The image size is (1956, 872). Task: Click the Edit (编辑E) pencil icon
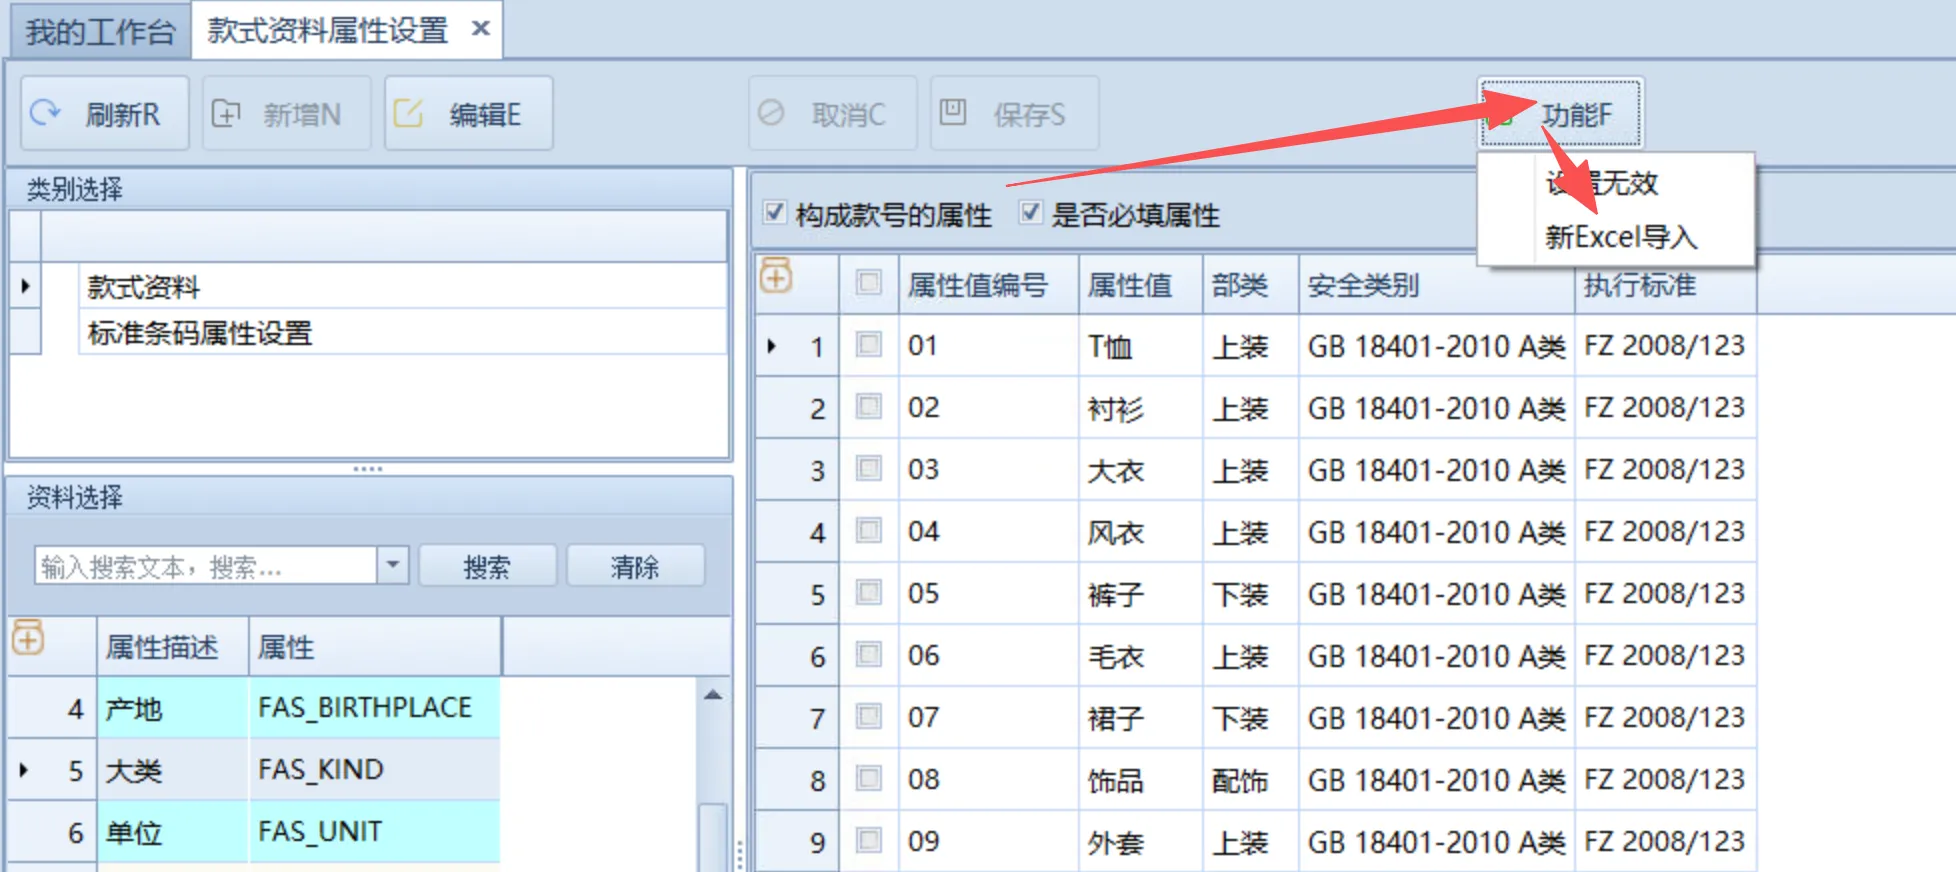(408, 113)
